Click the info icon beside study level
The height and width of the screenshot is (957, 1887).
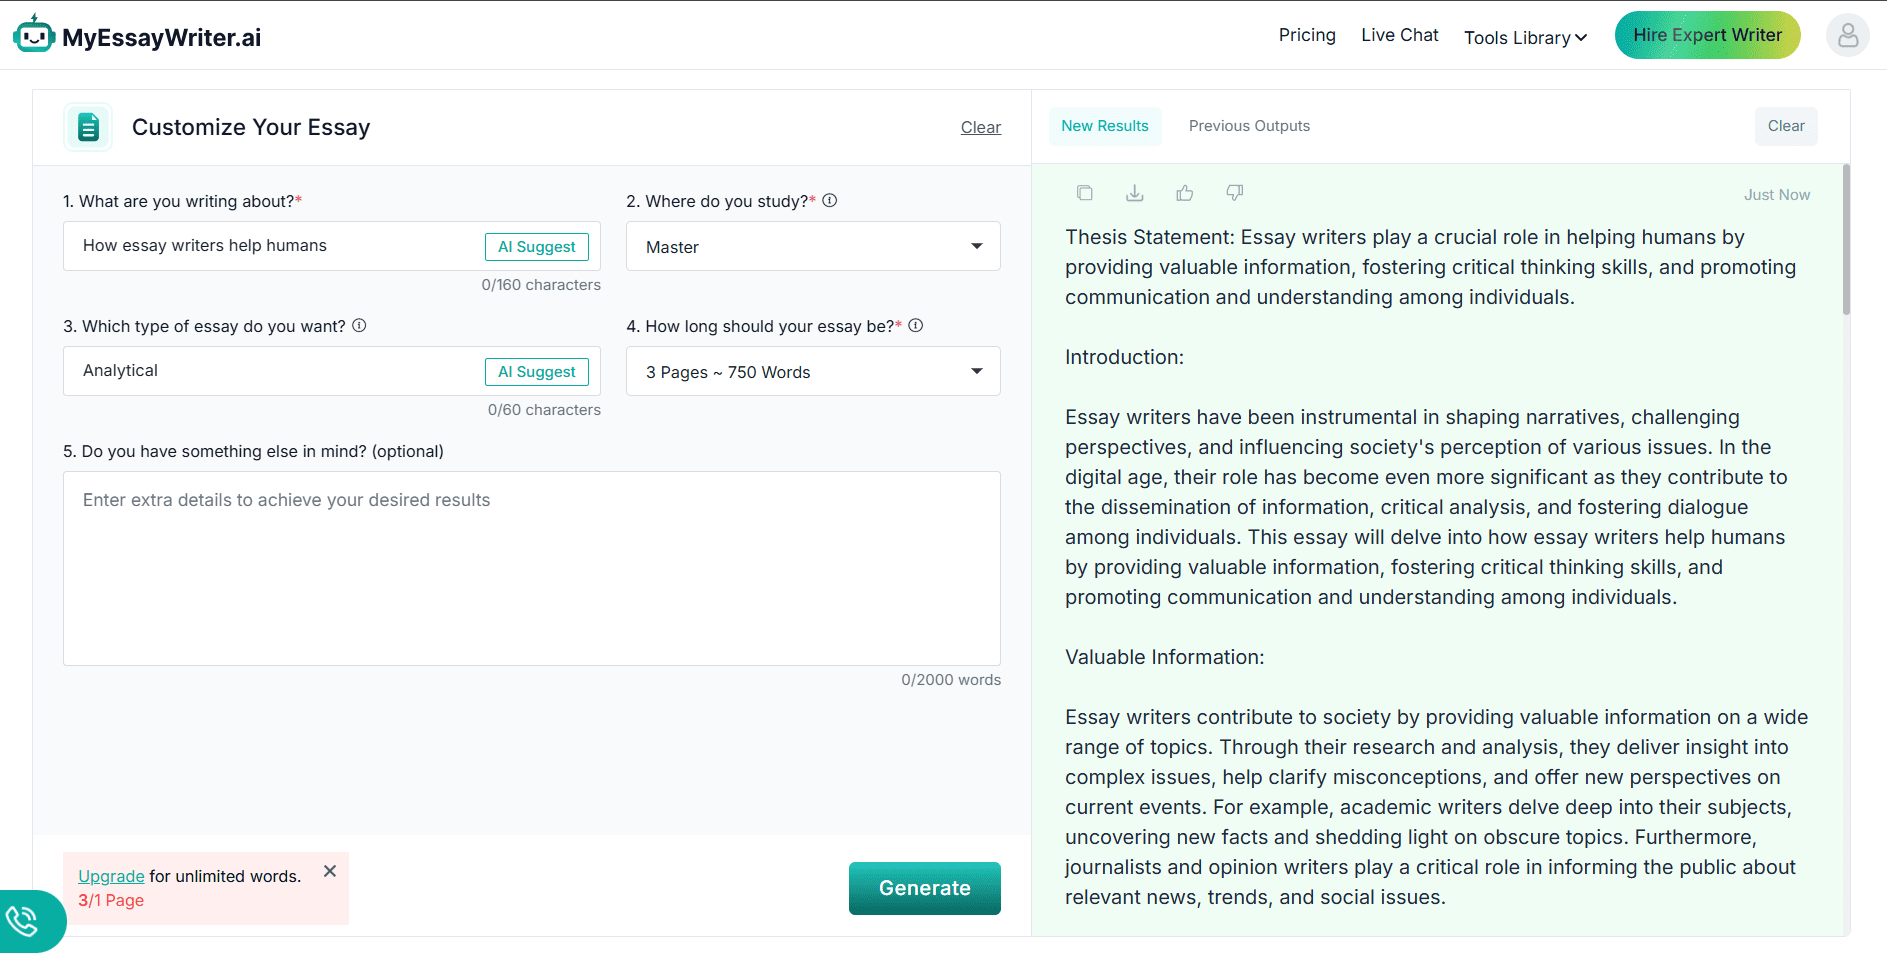tap(830, 200)
